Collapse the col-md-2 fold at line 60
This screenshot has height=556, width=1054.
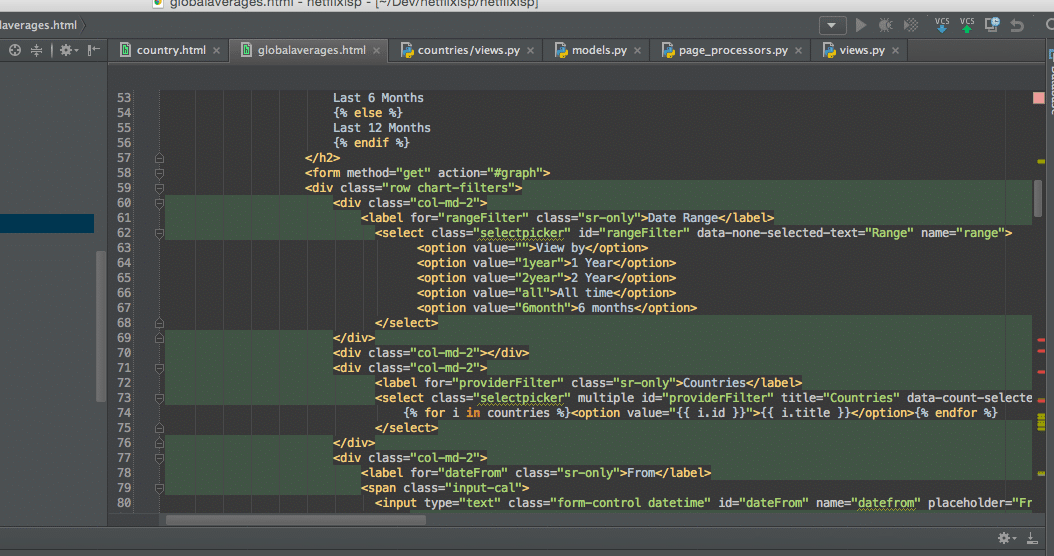159,203
